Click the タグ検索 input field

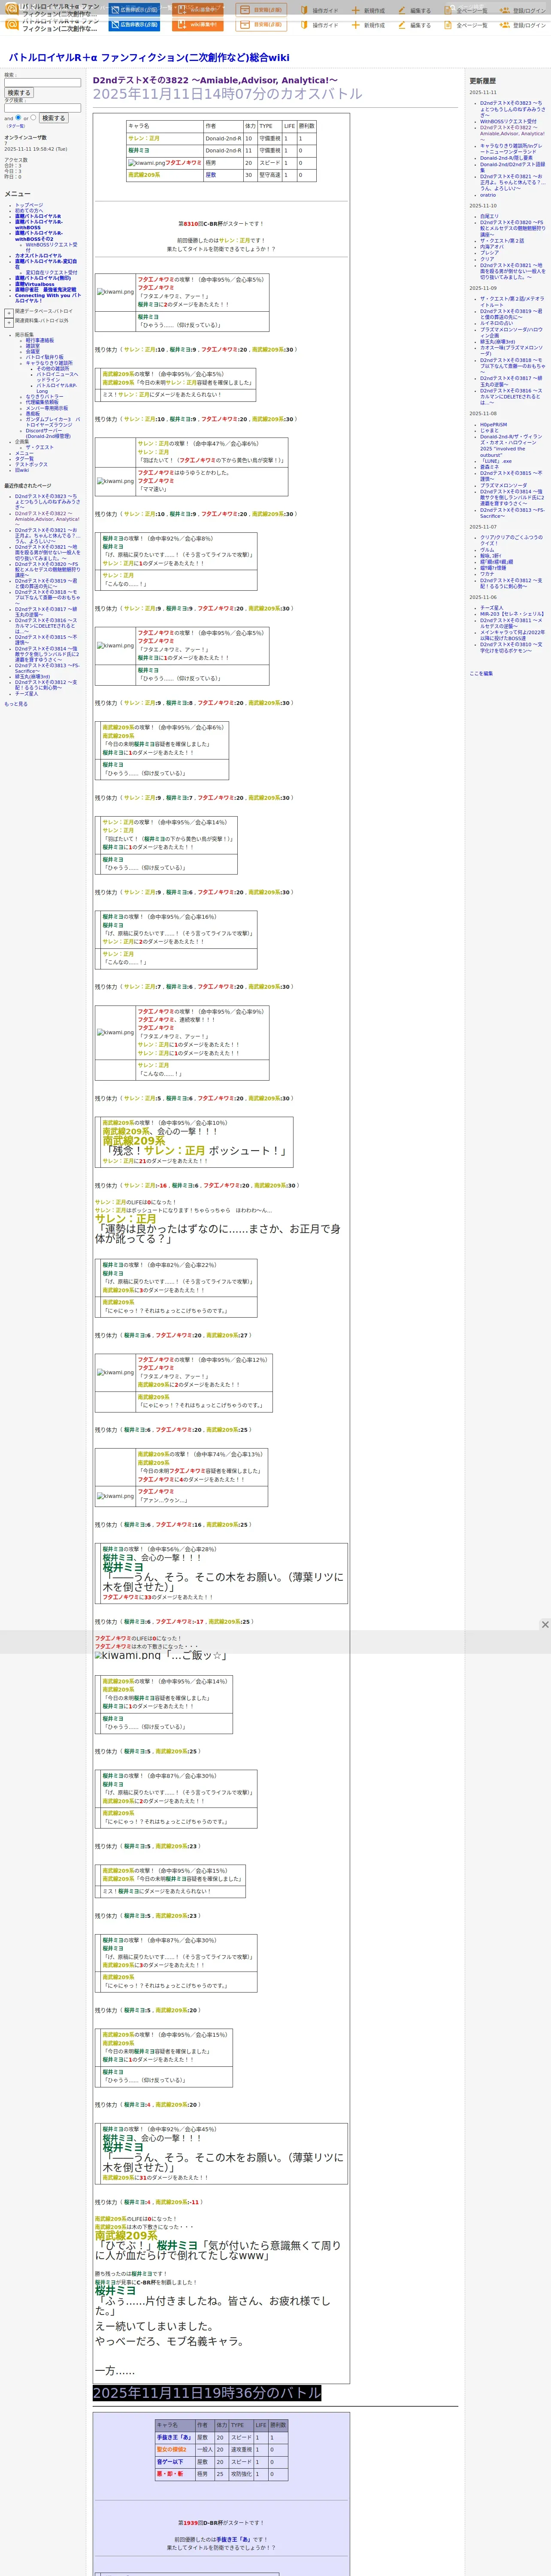42,108
